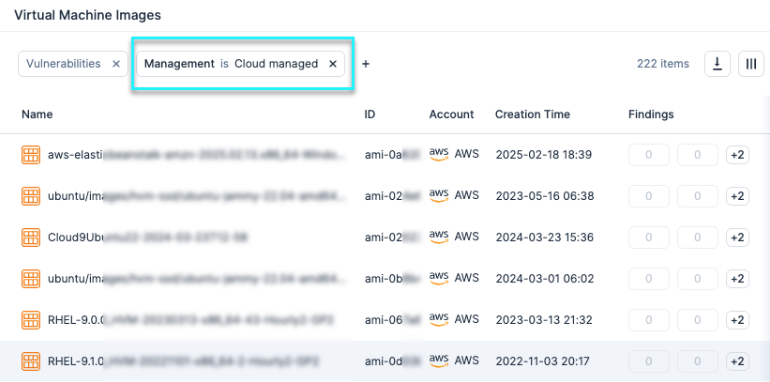Sort by ID column header
770x382 pixels.
coord(369,114)
